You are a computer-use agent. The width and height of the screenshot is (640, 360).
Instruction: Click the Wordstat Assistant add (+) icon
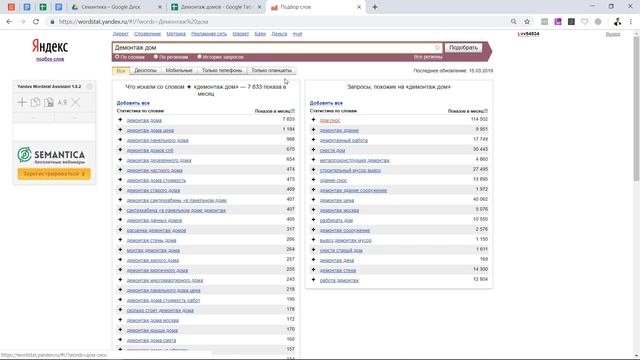(x=22, y=102)
